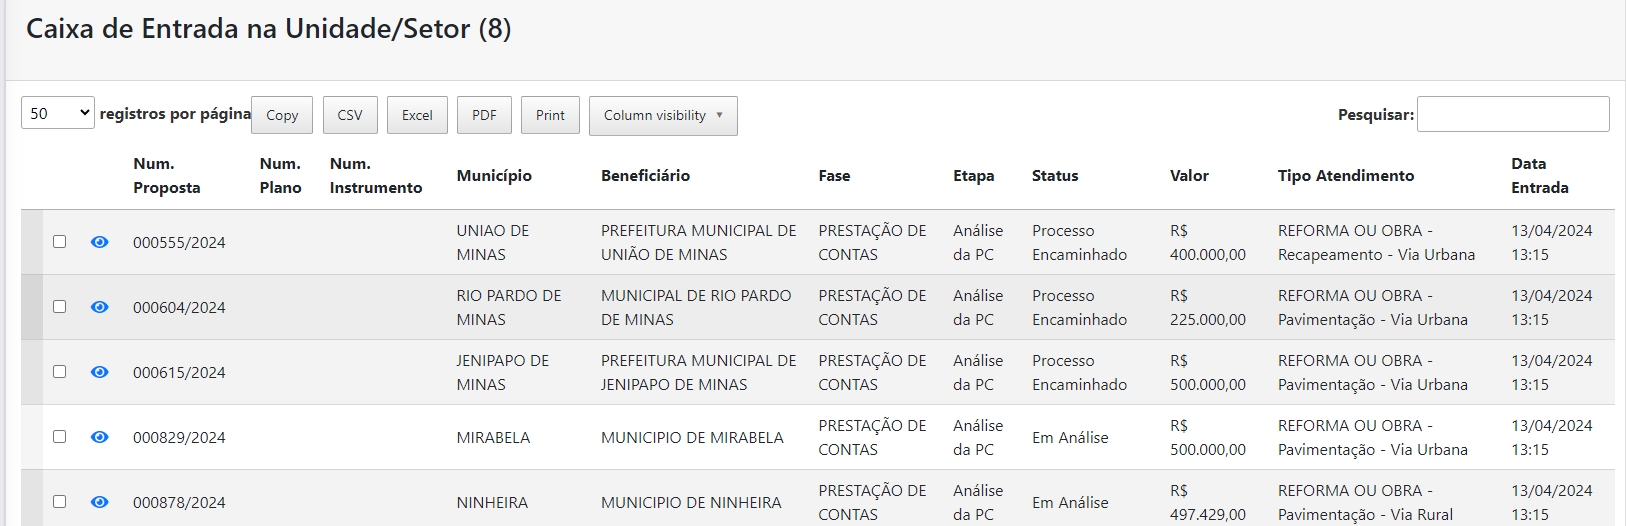Select checkbox for proposal 000555/2024
This screenshot has width=1626, height=526.
(59, 242)
